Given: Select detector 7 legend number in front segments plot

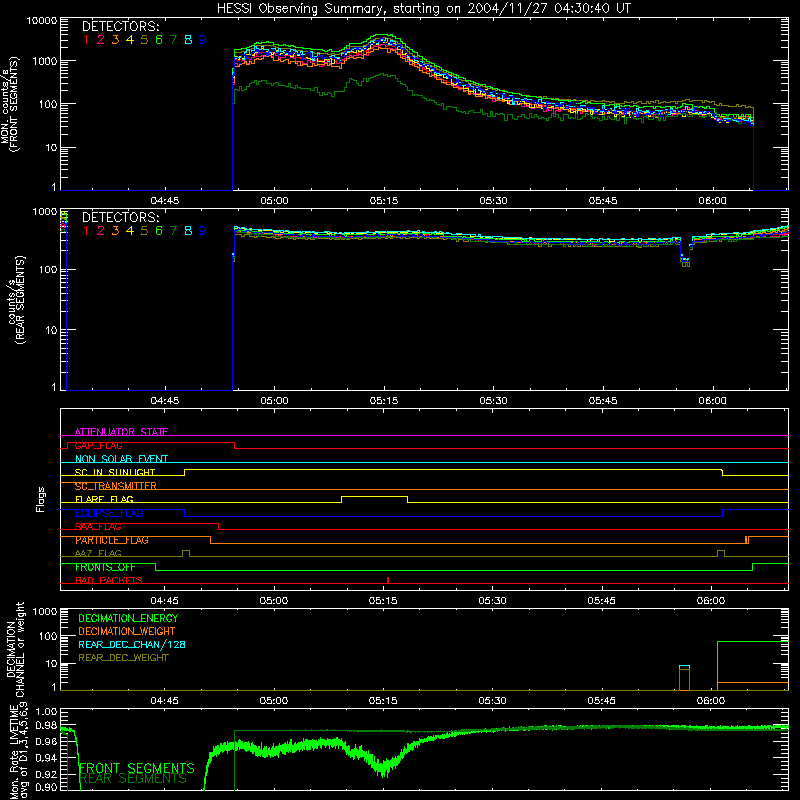Looking at the screenshot, I should (173, 40).
